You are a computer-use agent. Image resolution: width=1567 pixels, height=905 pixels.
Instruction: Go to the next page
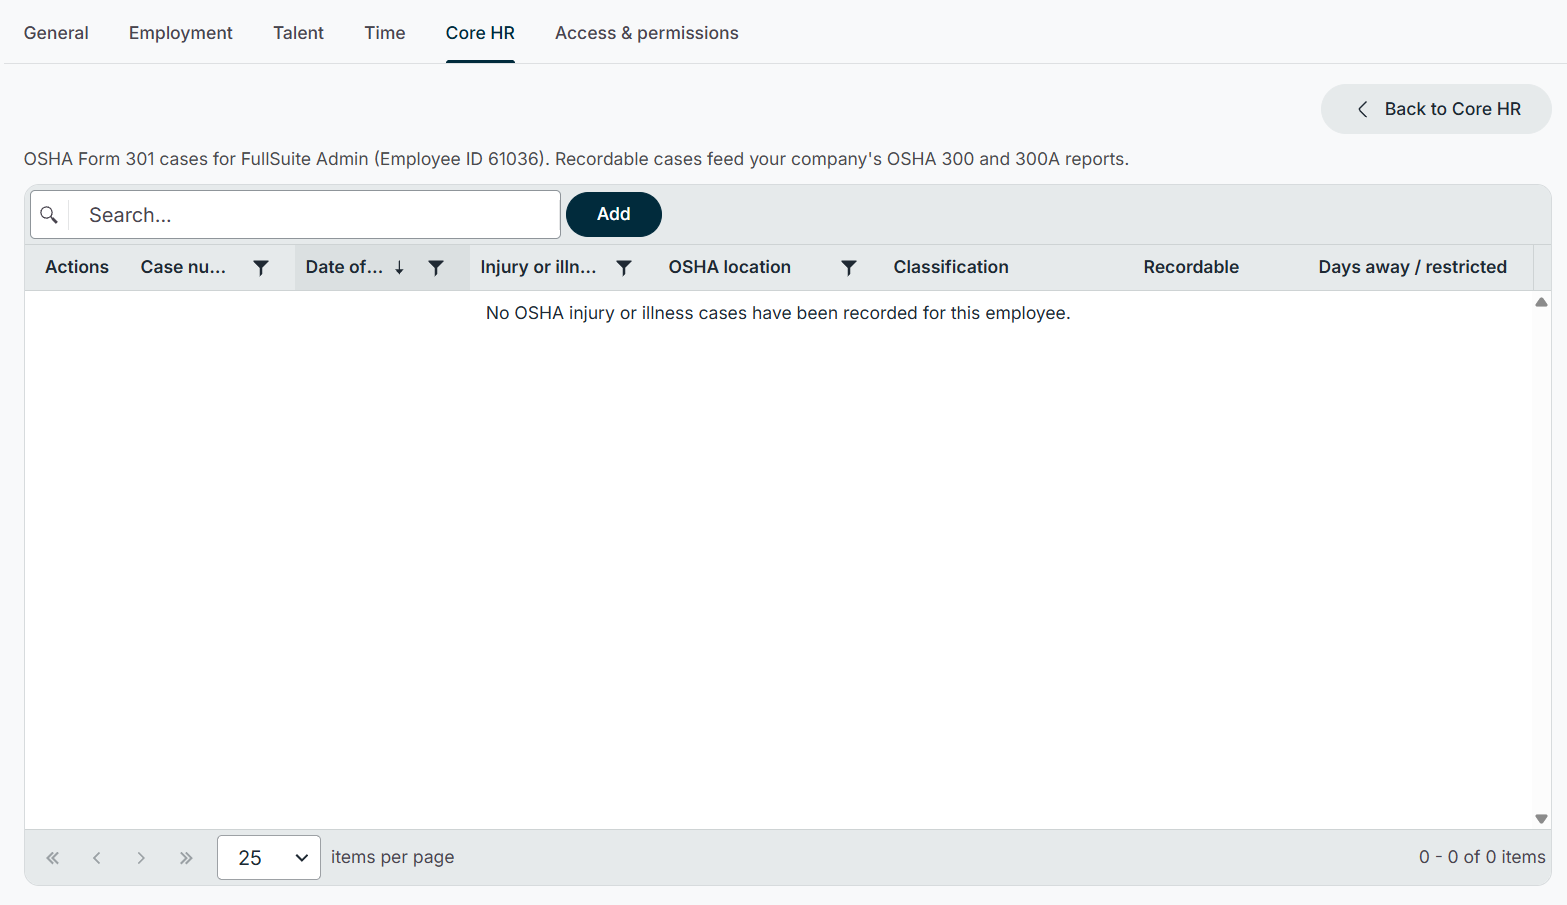(x=141, y=858)
